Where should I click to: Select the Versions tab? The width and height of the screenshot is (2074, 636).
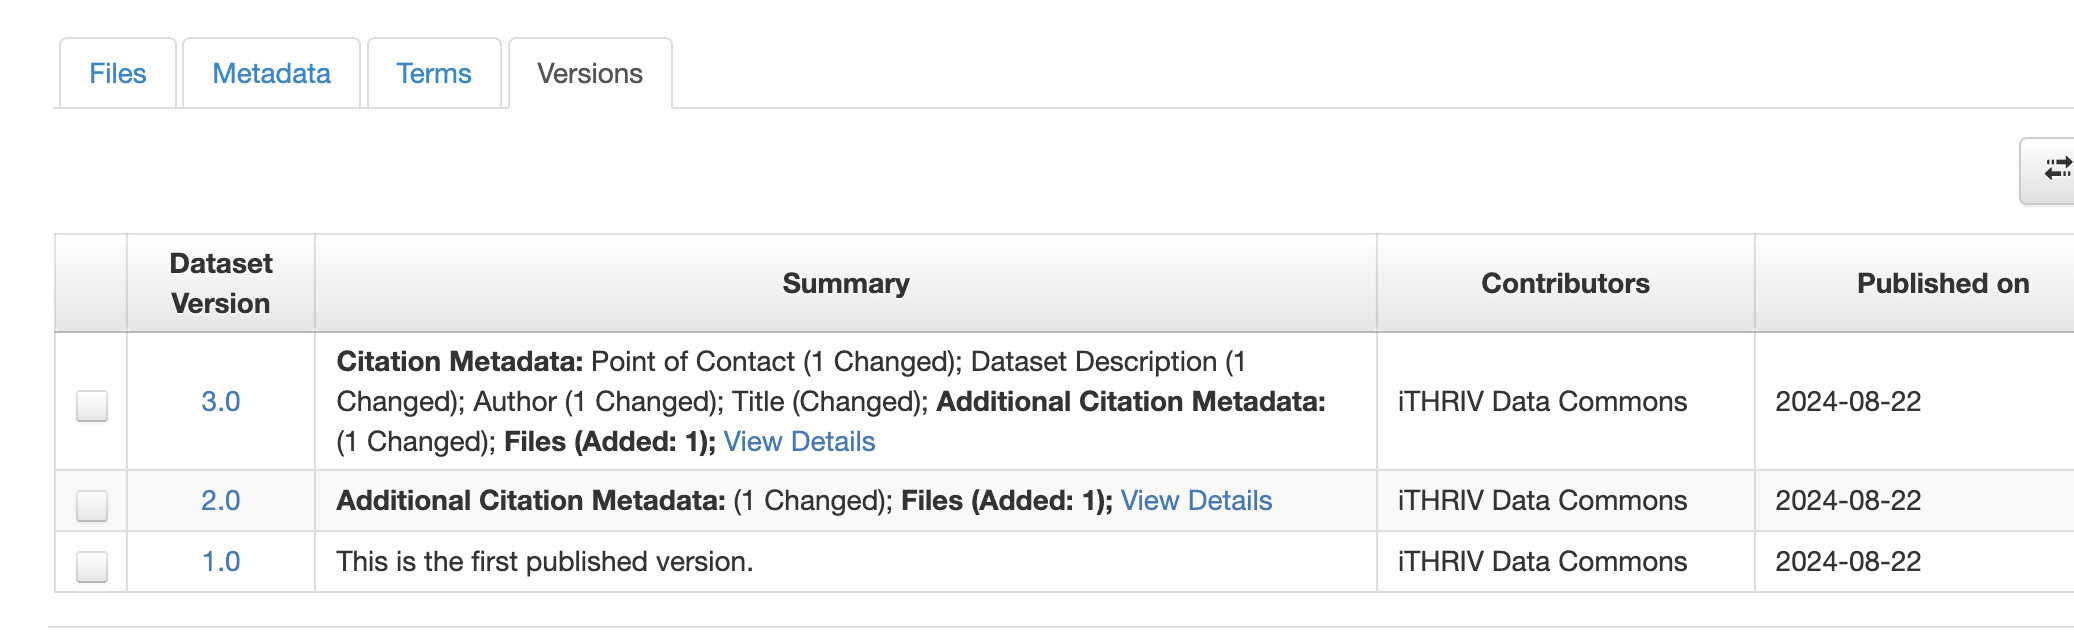pyautogui.click(x=590, y=73)
